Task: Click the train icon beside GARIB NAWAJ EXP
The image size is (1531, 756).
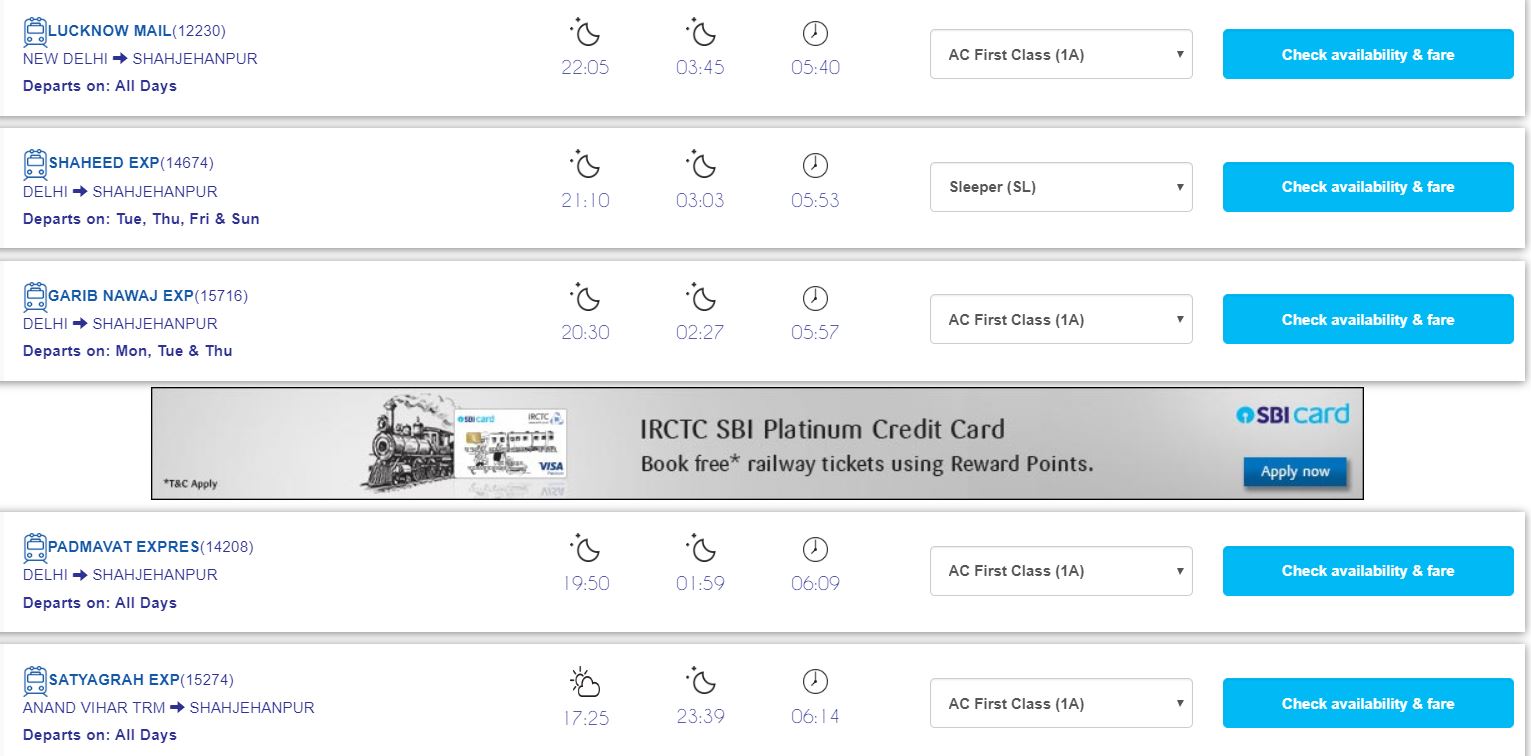Action: click(35, 297)
